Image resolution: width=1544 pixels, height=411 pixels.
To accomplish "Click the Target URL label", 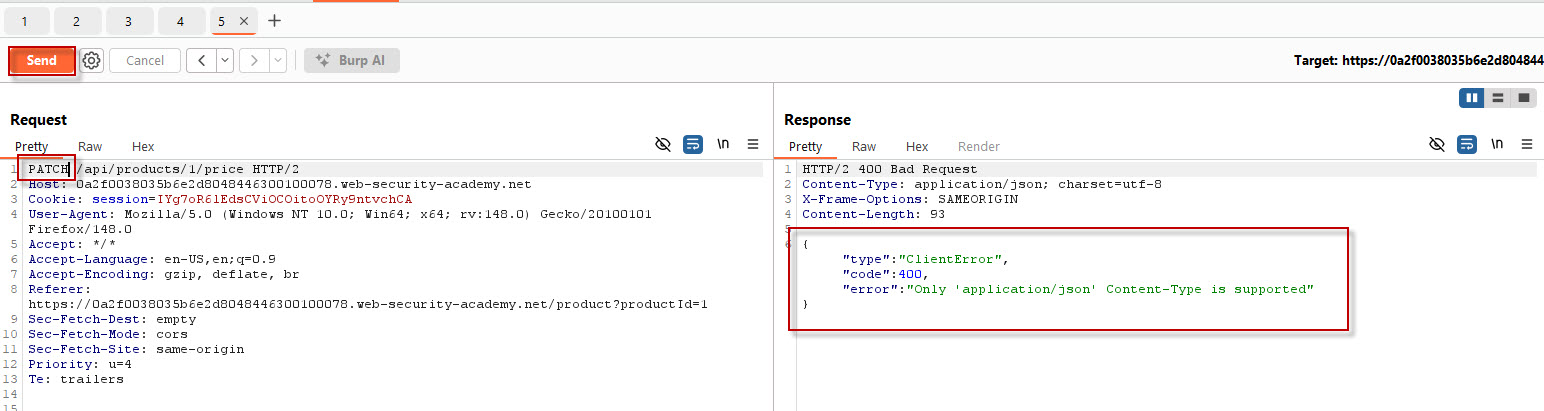I will pos(1418,61).
